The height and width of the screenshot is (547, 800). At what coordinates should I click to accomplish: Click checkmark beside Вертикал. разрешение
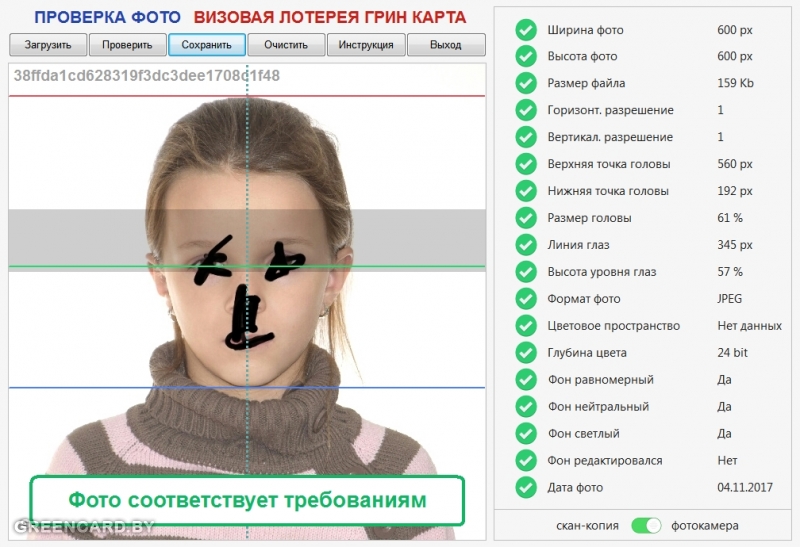(x=526, y=137)
